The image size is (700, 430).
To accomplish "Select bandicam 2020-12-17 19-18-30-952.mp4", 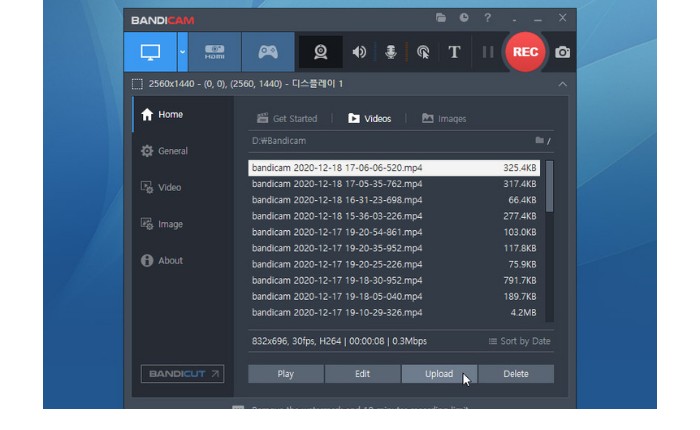I will click(394, 280).
